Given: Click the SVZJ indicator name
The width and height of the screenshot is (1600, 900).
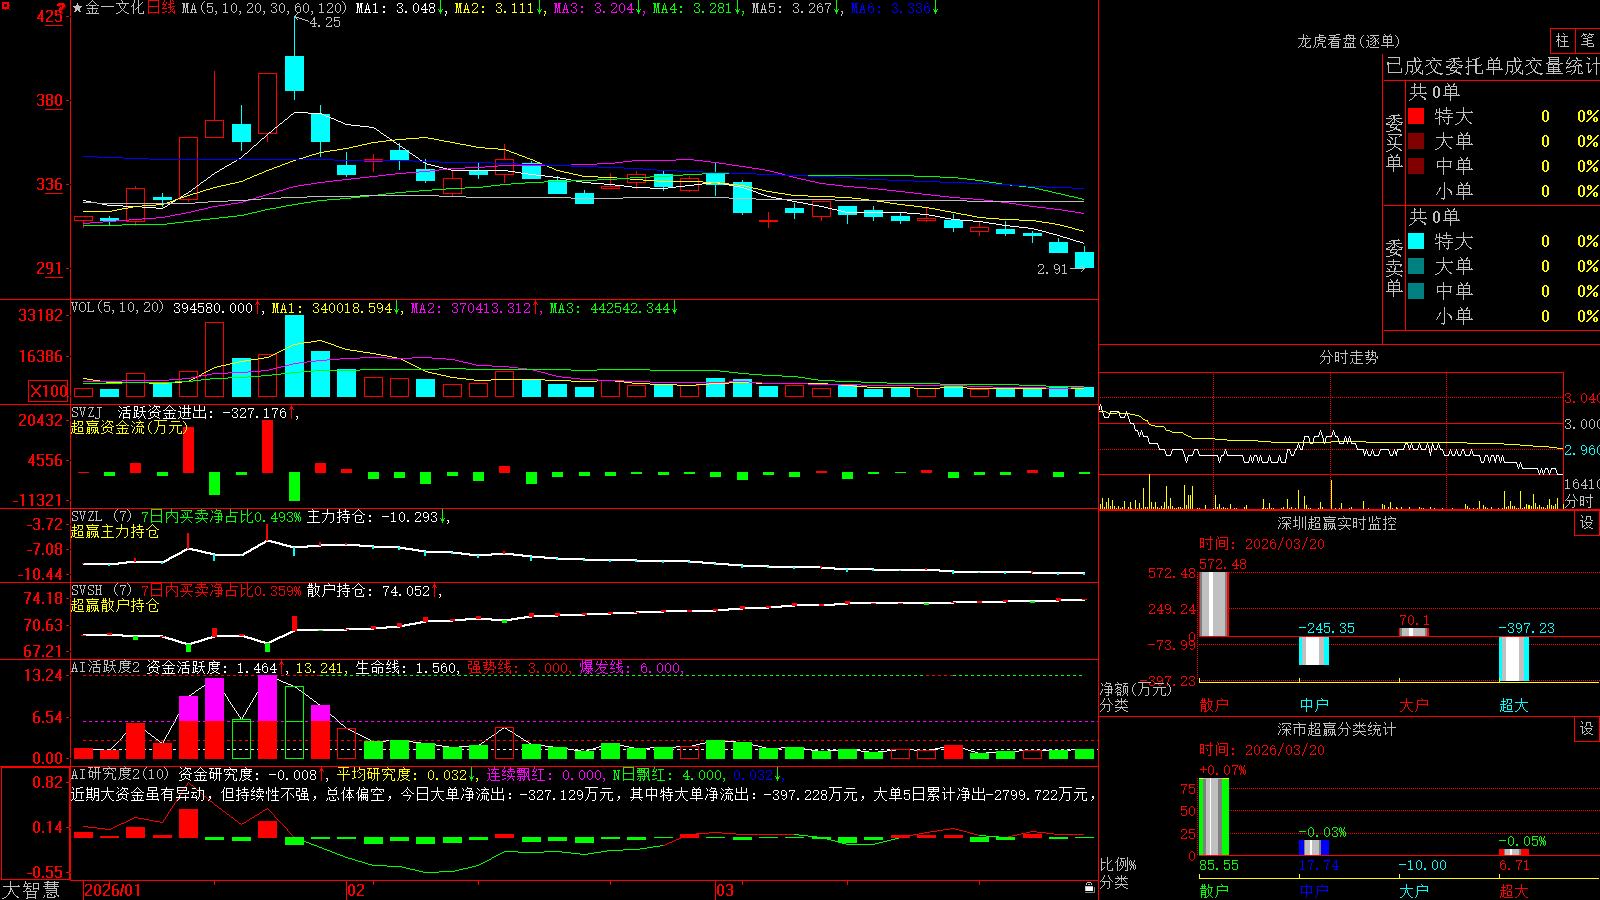Looking at the screenshot, I should coord(87,412).
